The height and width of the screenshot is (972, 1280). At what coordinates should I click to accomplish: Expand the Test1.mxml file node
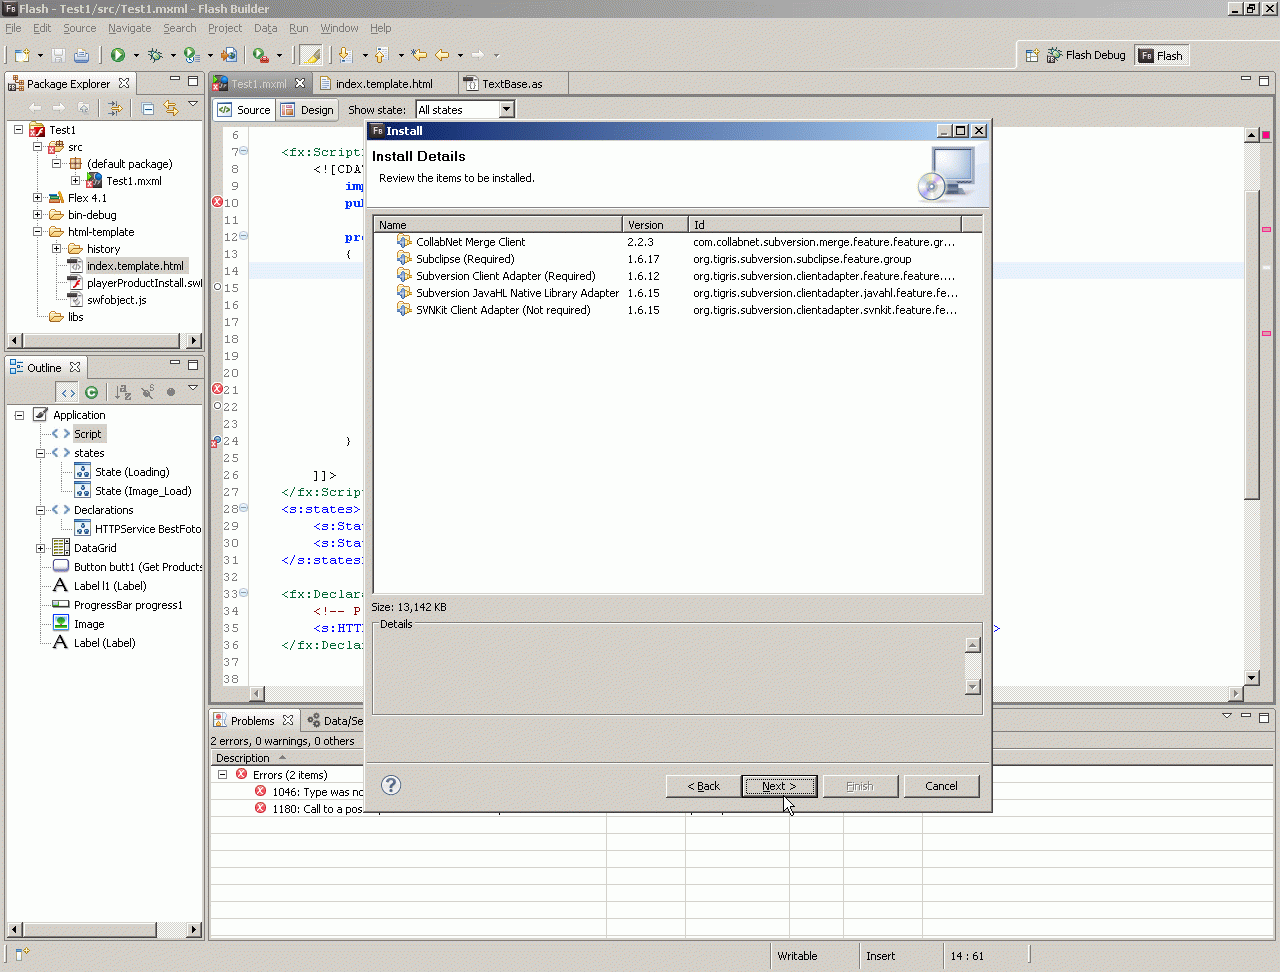coord(75,181)
